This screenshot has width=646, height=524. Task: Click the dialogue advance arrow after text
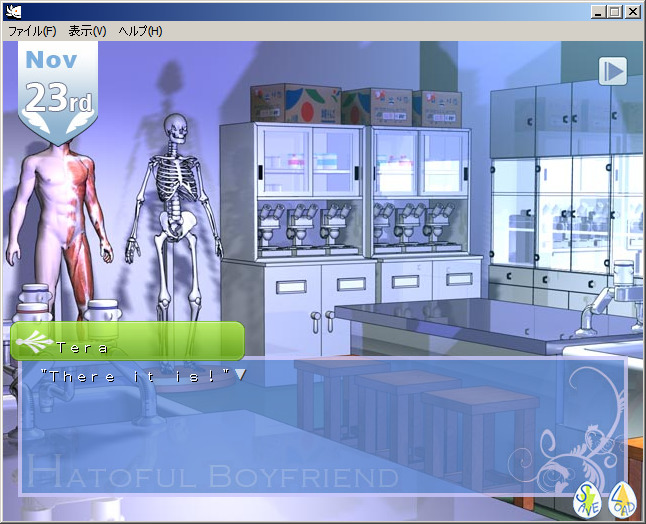pos(240,374)
